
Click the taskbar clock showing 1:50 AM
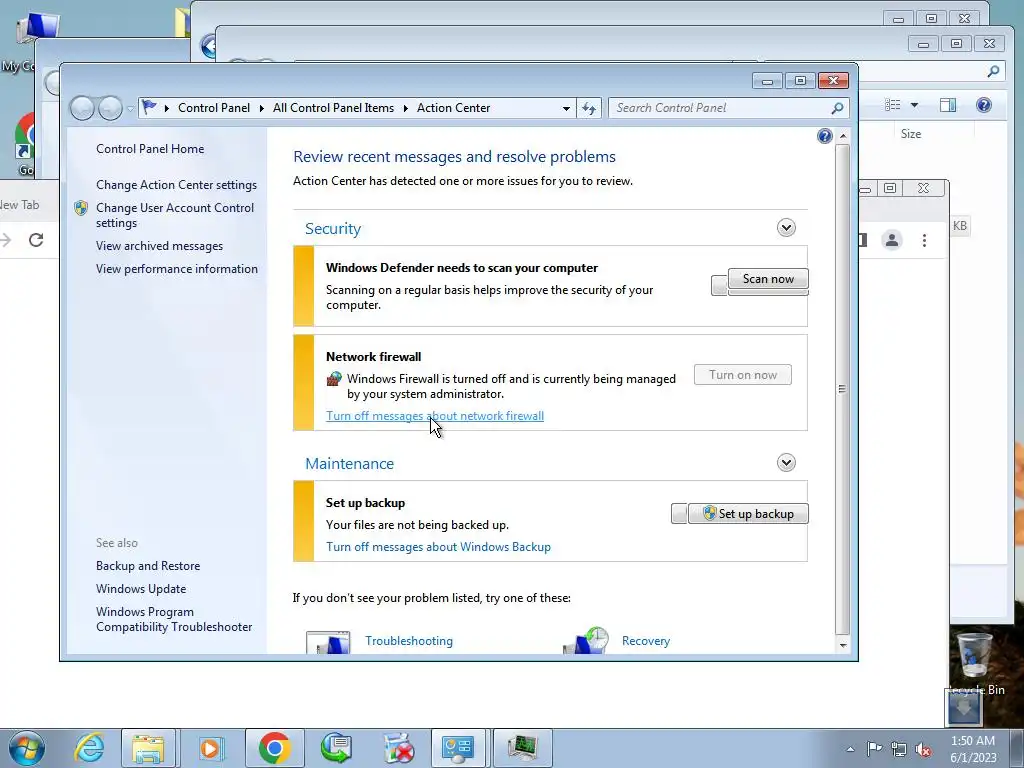click(972, 749)
